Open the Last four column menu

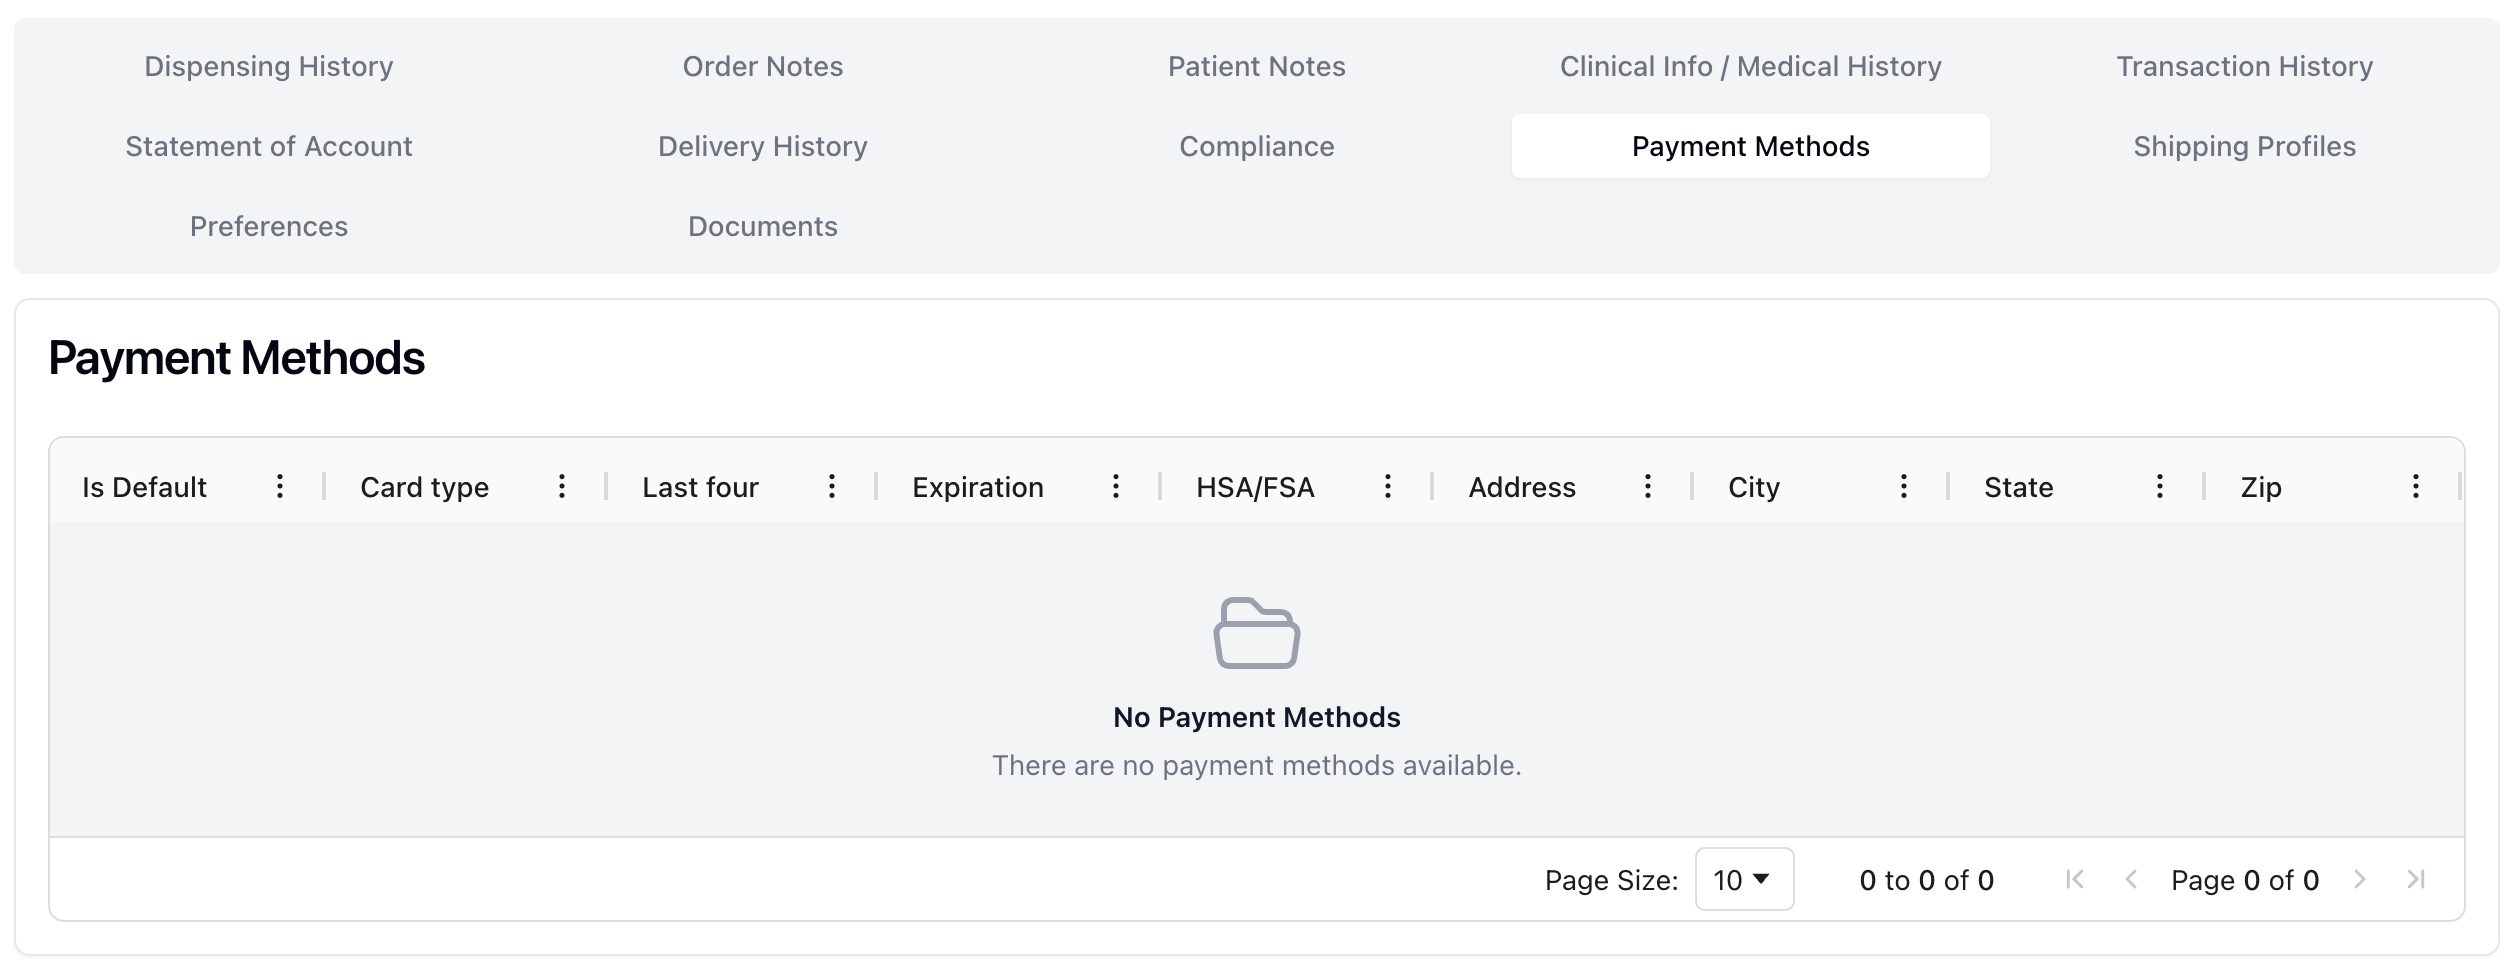[832, 487]
